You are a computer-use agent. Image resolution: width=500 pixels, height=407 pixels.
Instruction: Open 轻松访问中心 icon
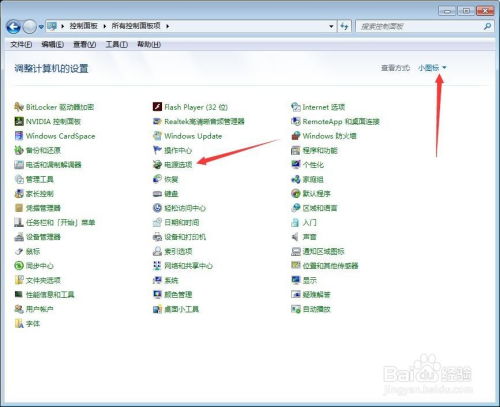157,208
